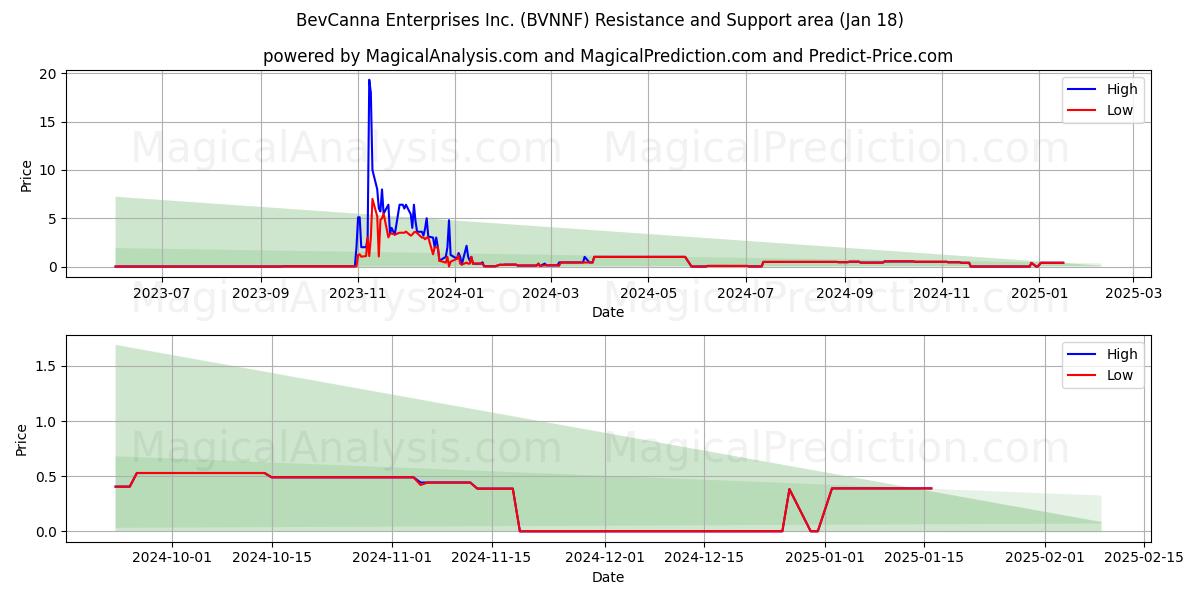Click the '2023-11' tick label
1200x600 pixels.
click(358, 293)
